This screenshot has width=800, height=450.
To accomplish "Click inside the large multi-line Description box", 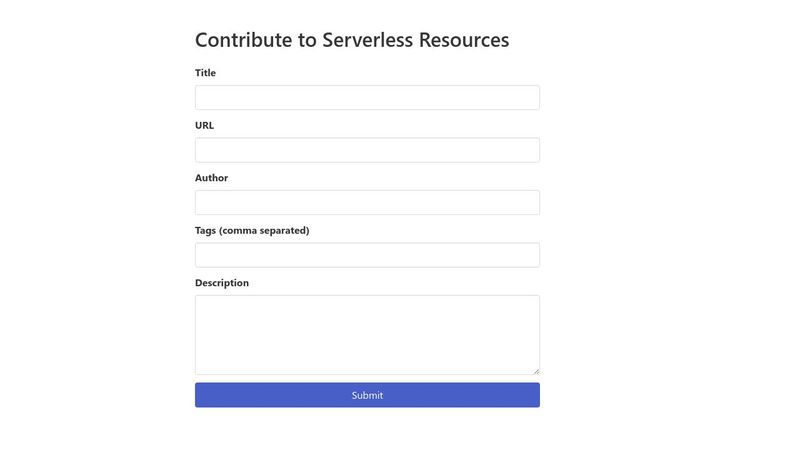I will [367, 335].
